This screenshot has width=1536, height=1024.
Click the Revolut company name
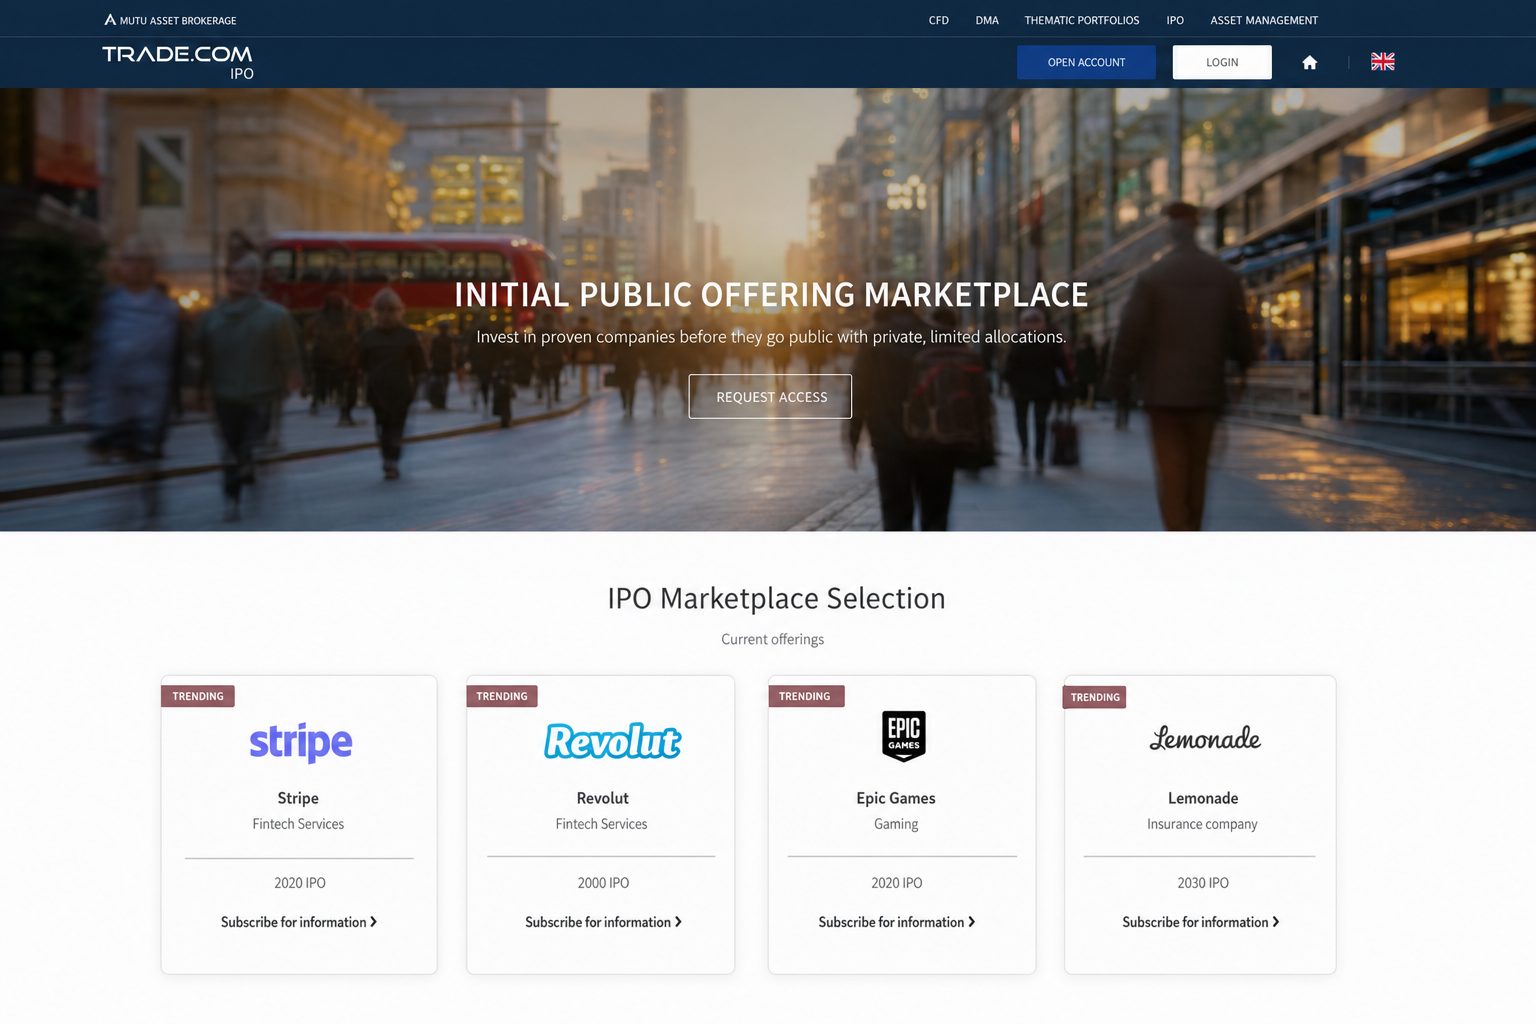click(602, 798)
